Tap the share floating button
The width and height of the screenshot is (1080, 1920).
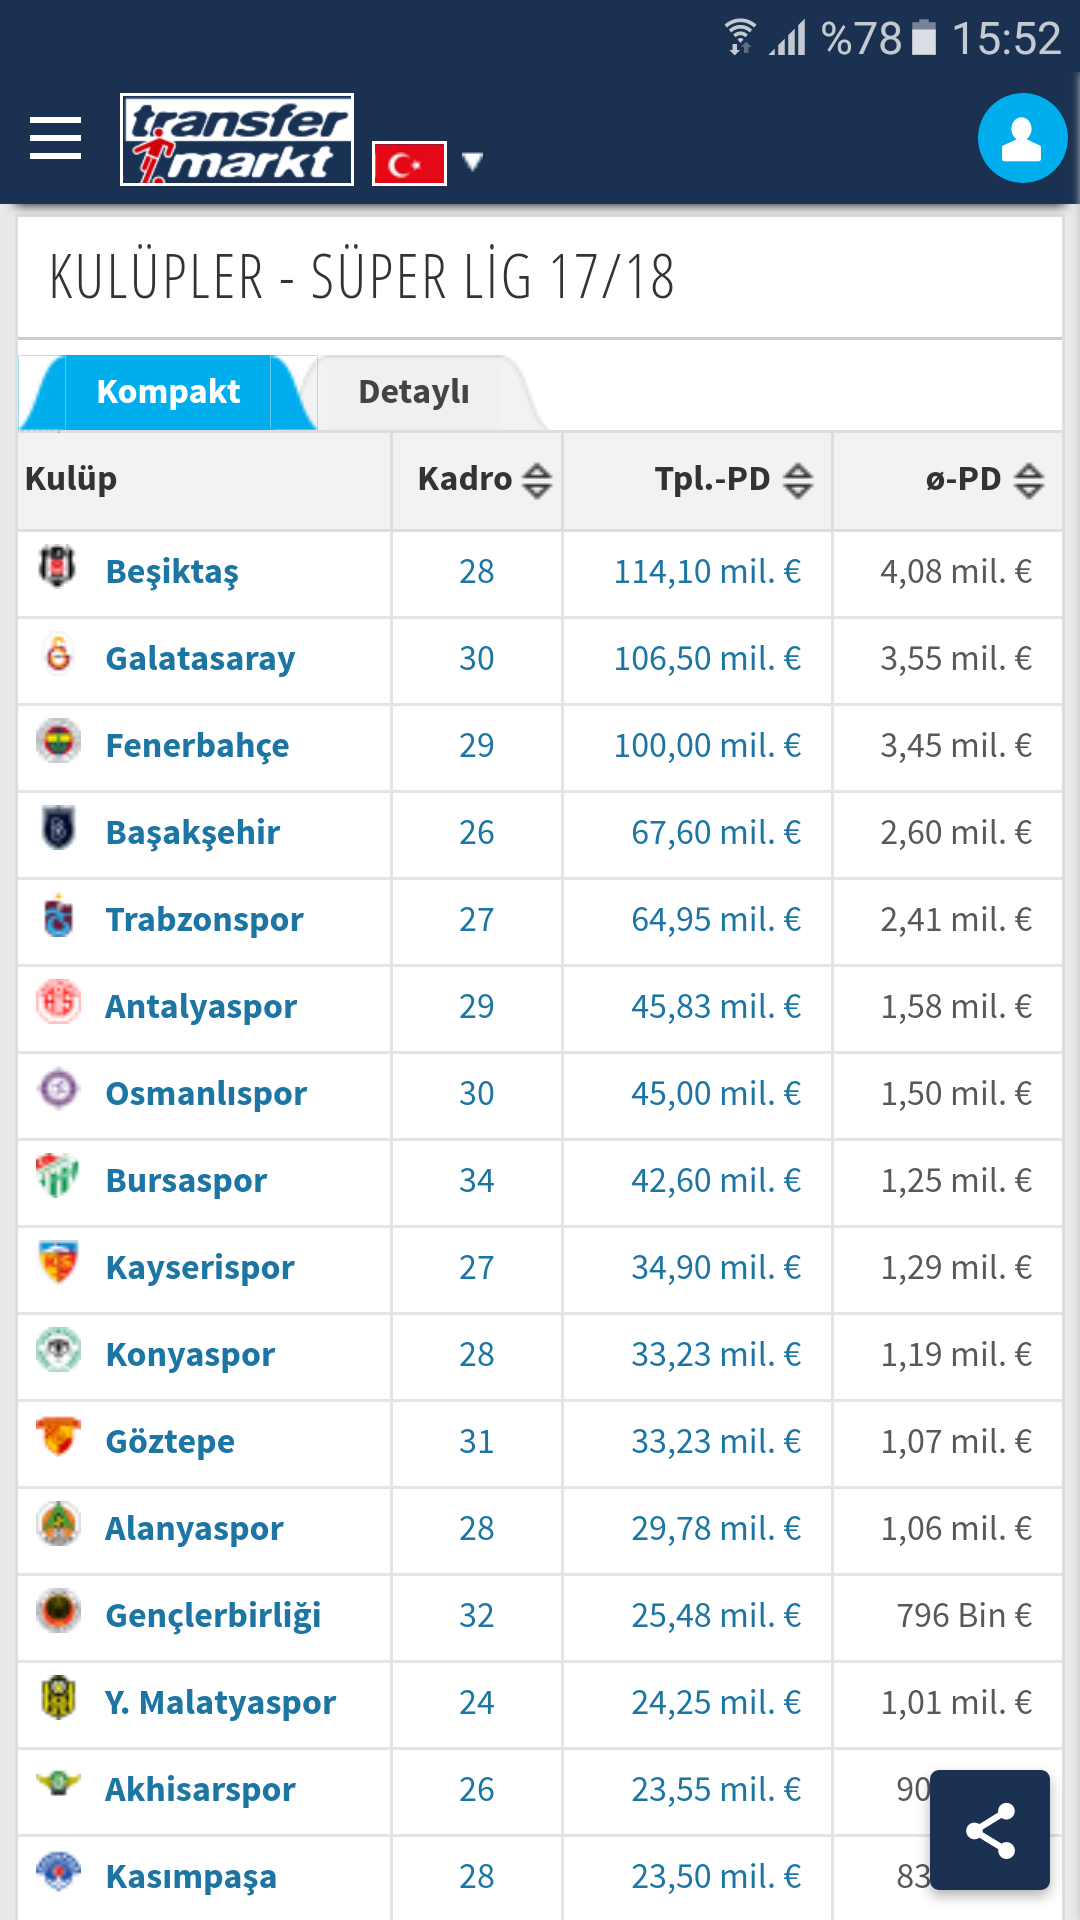(x=990, y=1830)
